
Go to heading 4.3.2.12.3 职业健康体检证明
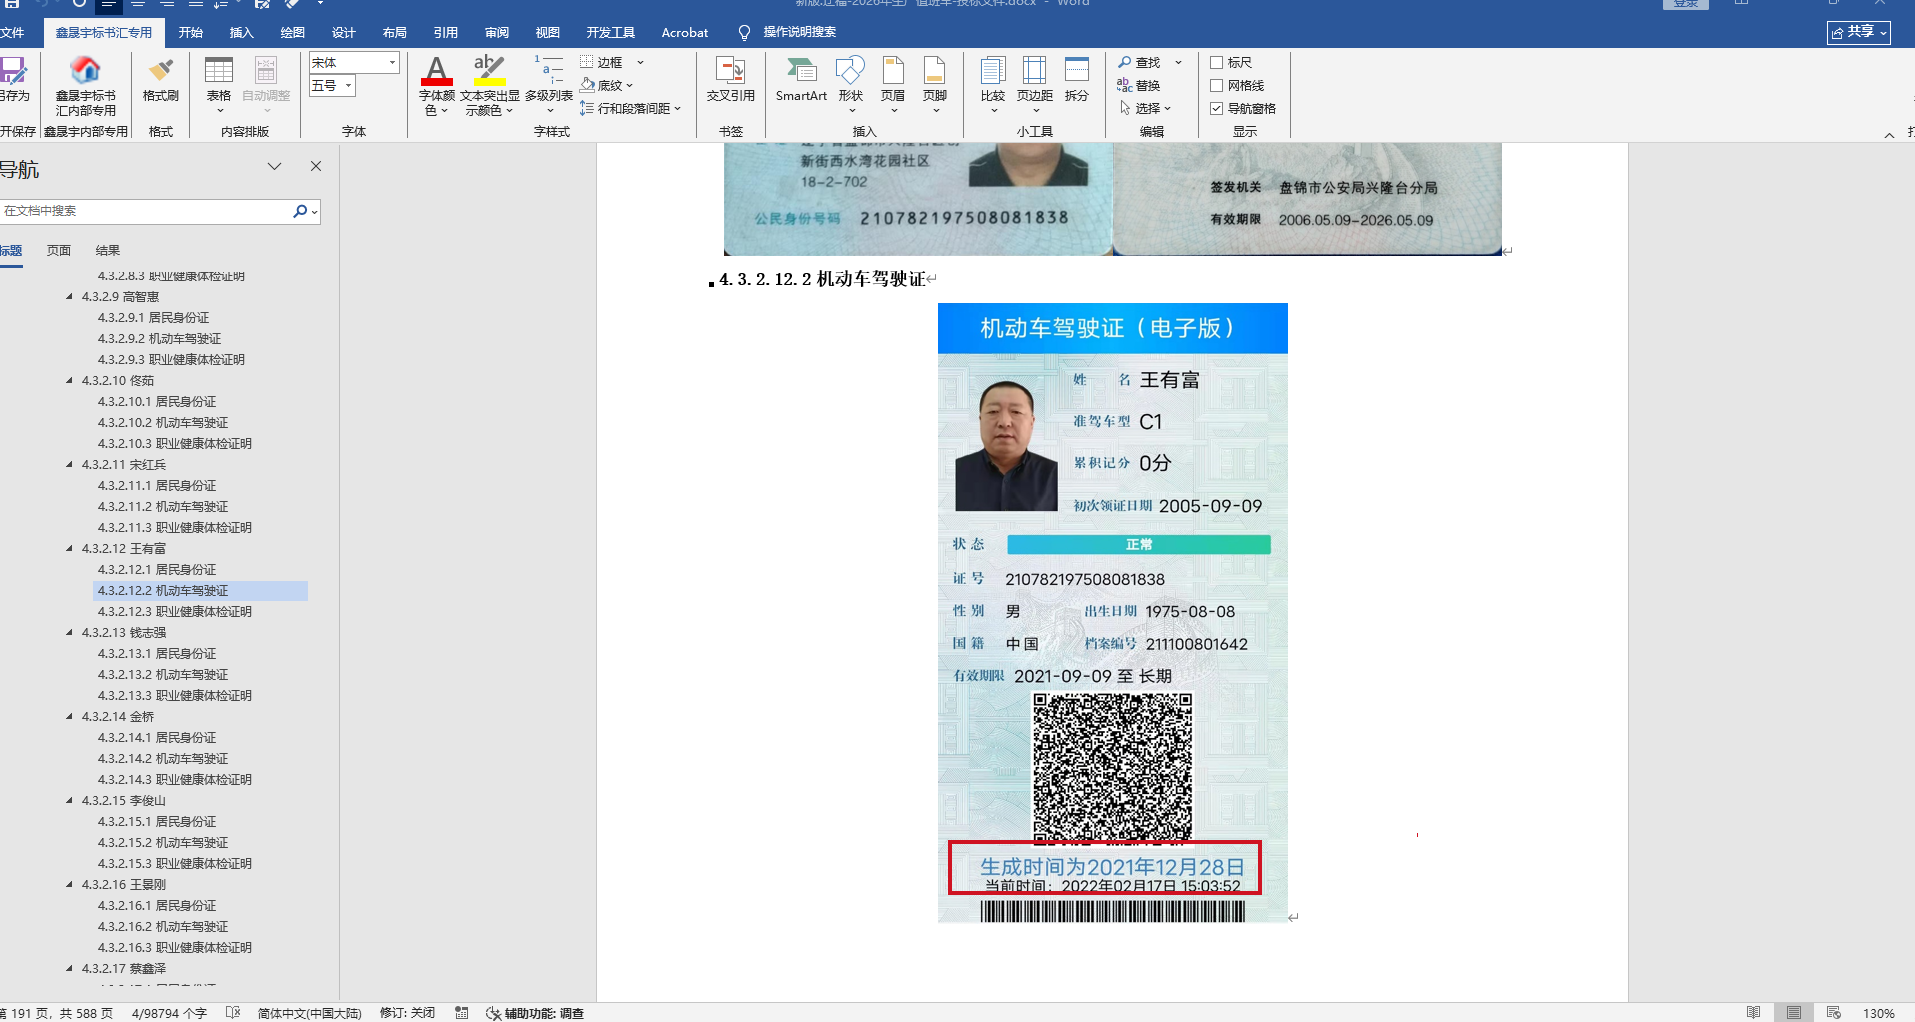pyautogui.click(x=175, y=611)
